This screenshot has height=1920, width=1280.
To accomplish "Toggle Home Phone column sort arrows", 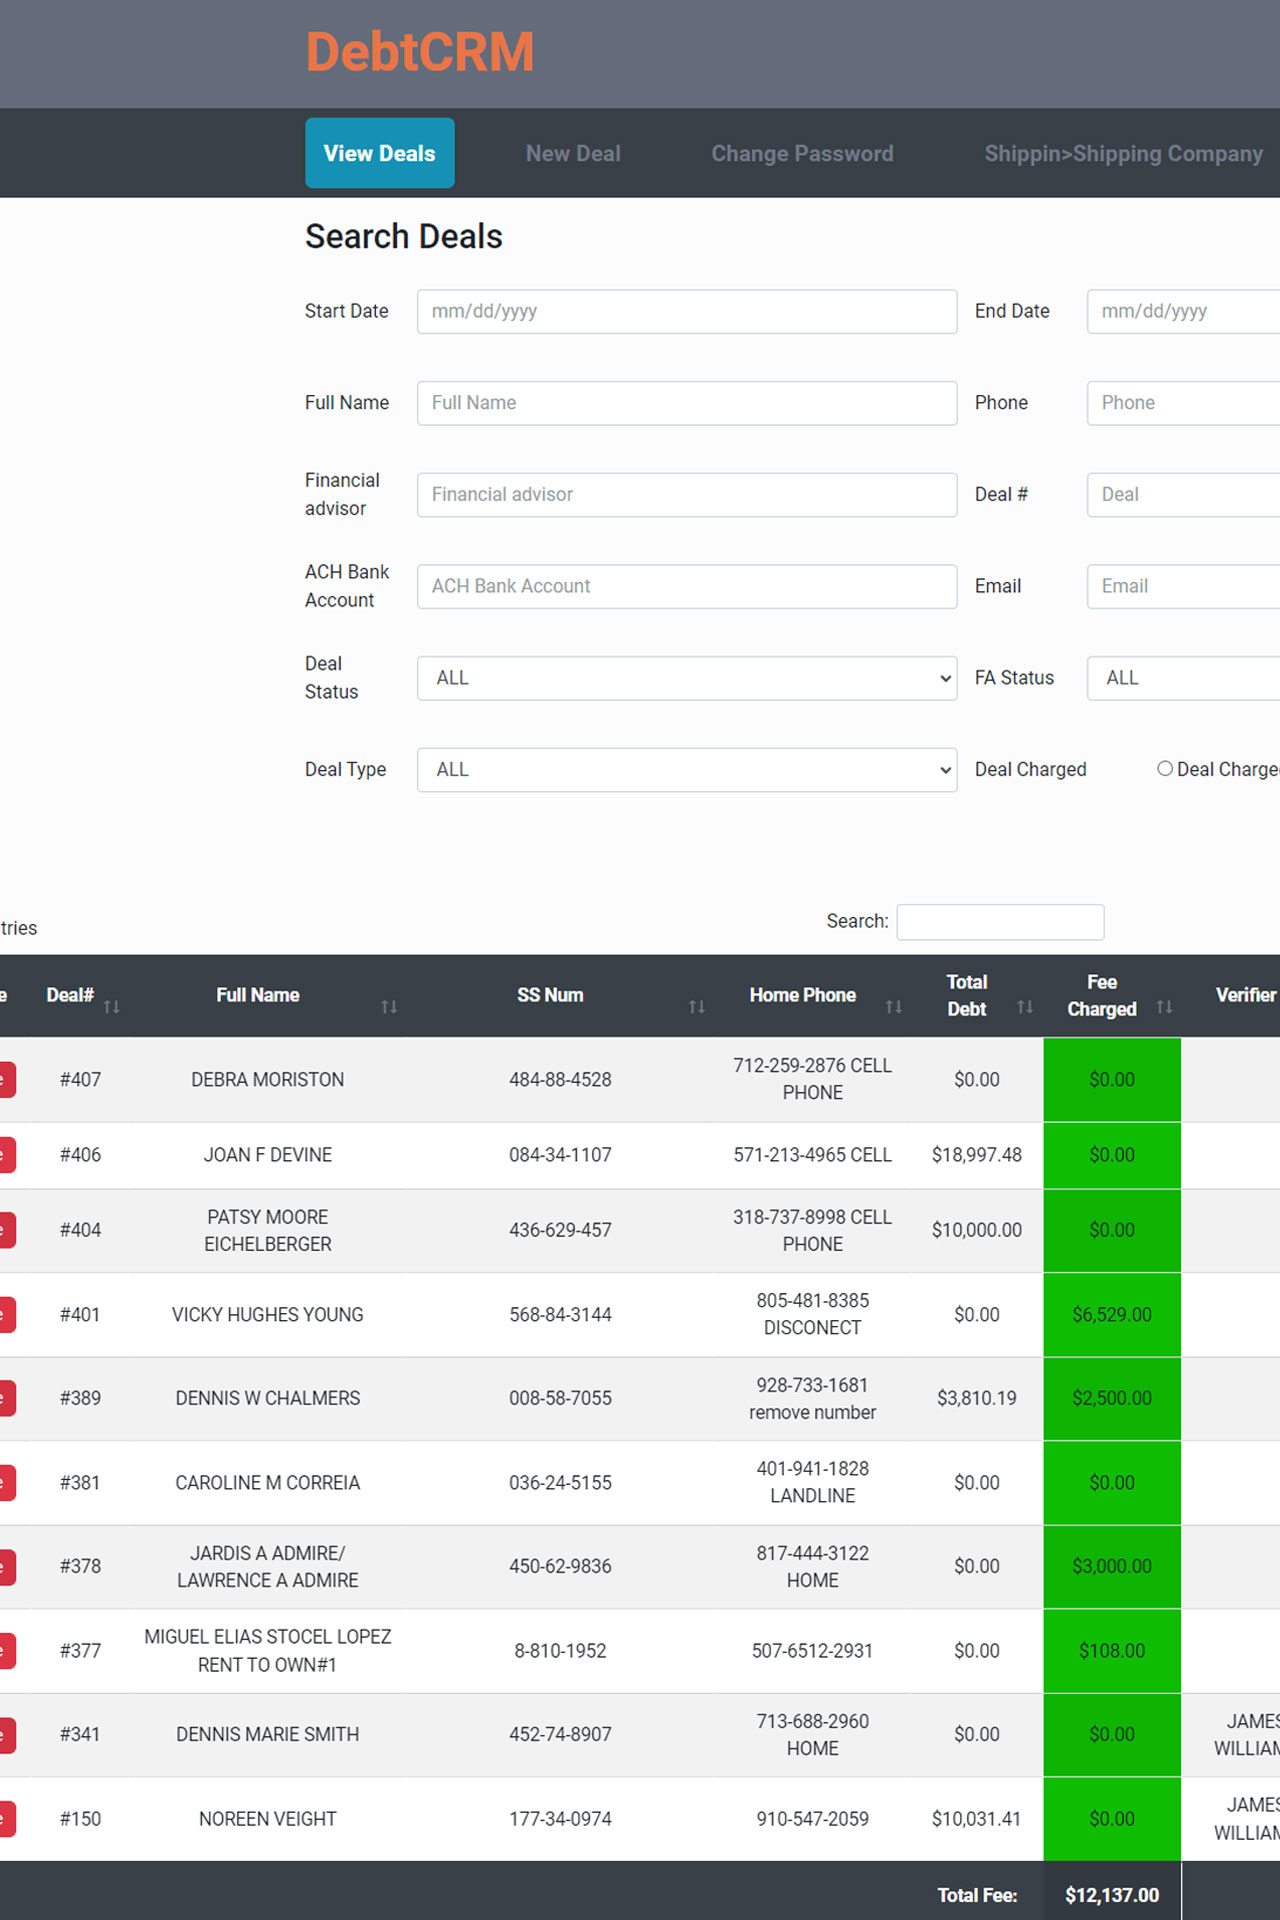I will 894,1006.
